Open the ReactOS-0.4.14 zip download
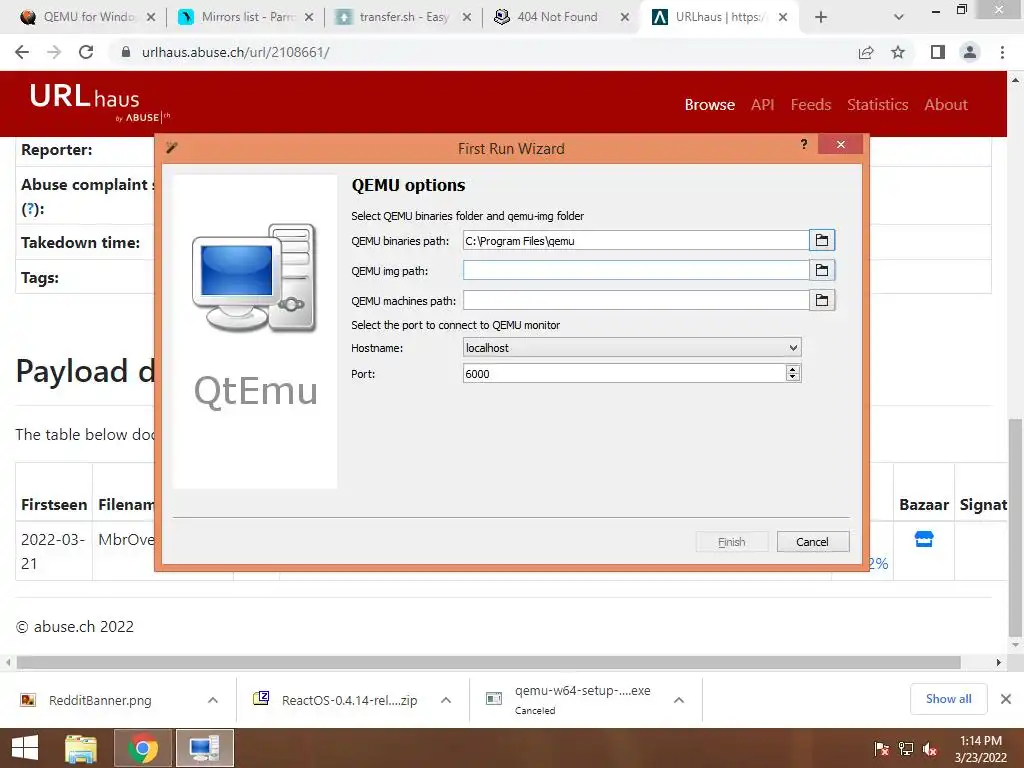 coord(336,700)
